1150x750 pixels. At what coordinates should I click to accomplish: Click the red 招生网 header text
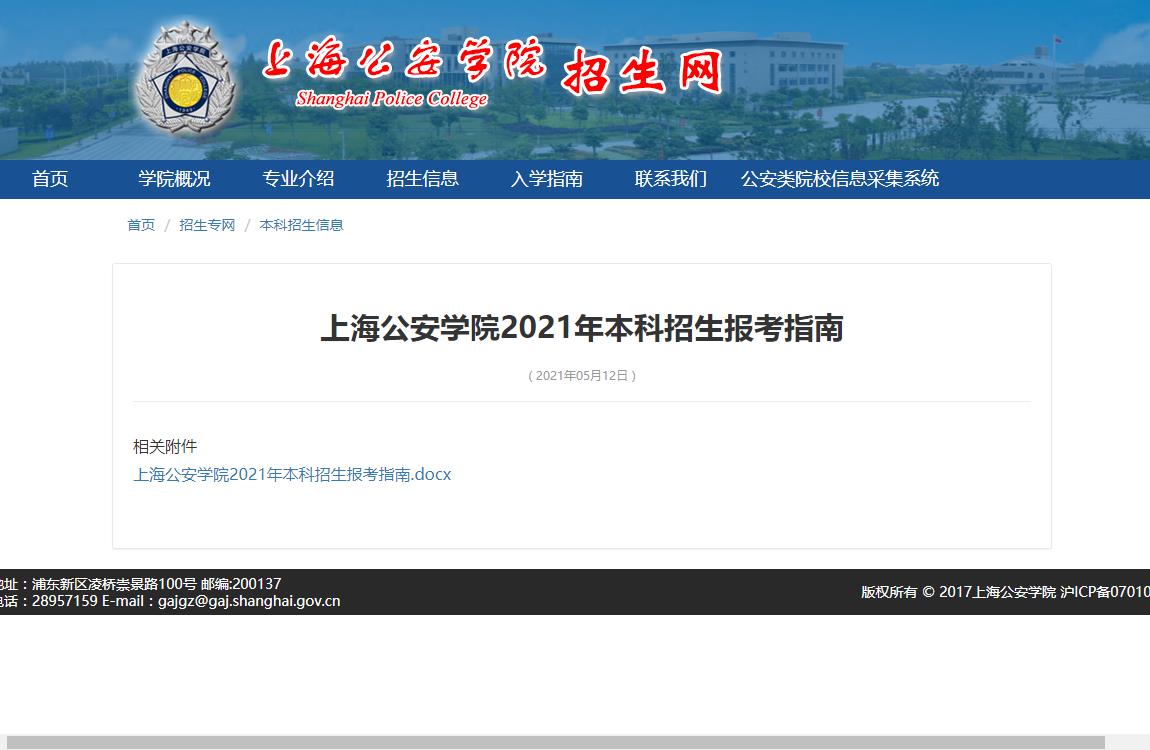pyautogui.click(x=641, y=68)
